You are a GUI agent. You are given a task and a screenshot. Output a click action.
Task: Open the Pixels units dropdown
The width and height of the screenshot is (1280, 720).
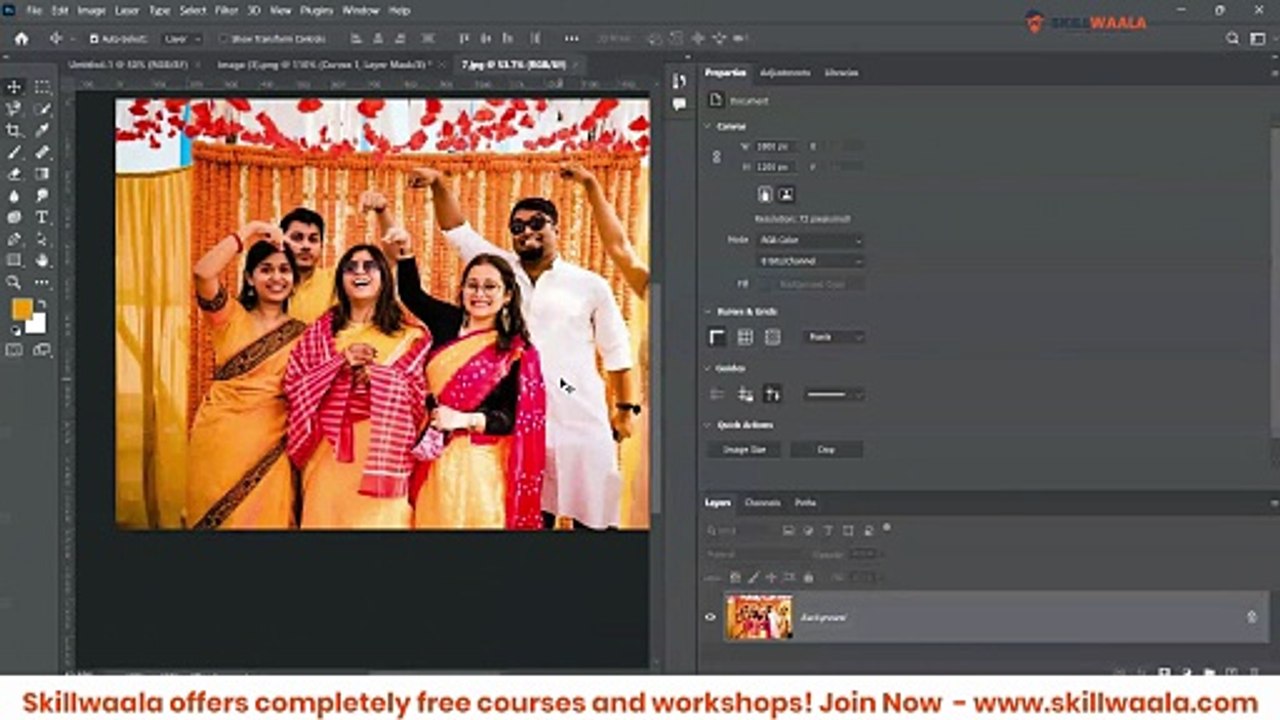pos(835,337)
